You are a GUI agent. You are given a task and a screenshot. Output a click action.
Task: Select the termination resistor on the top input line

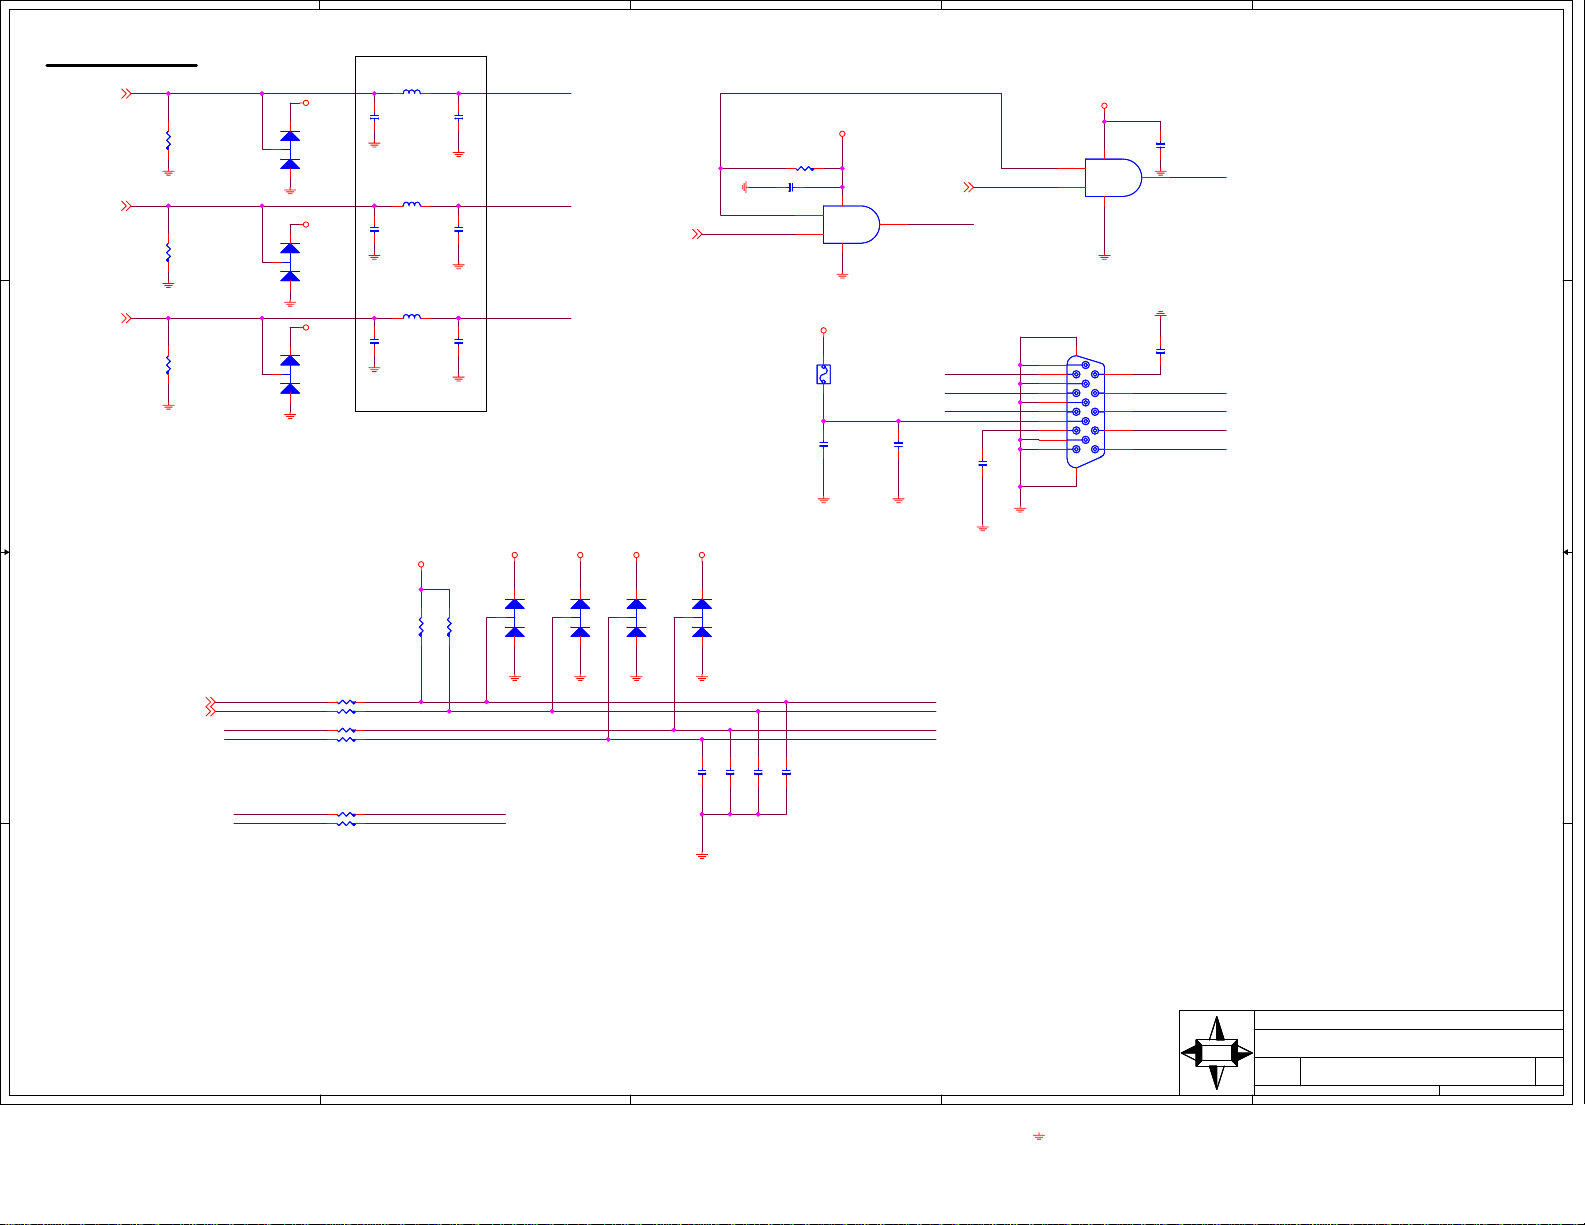point(168,139)
